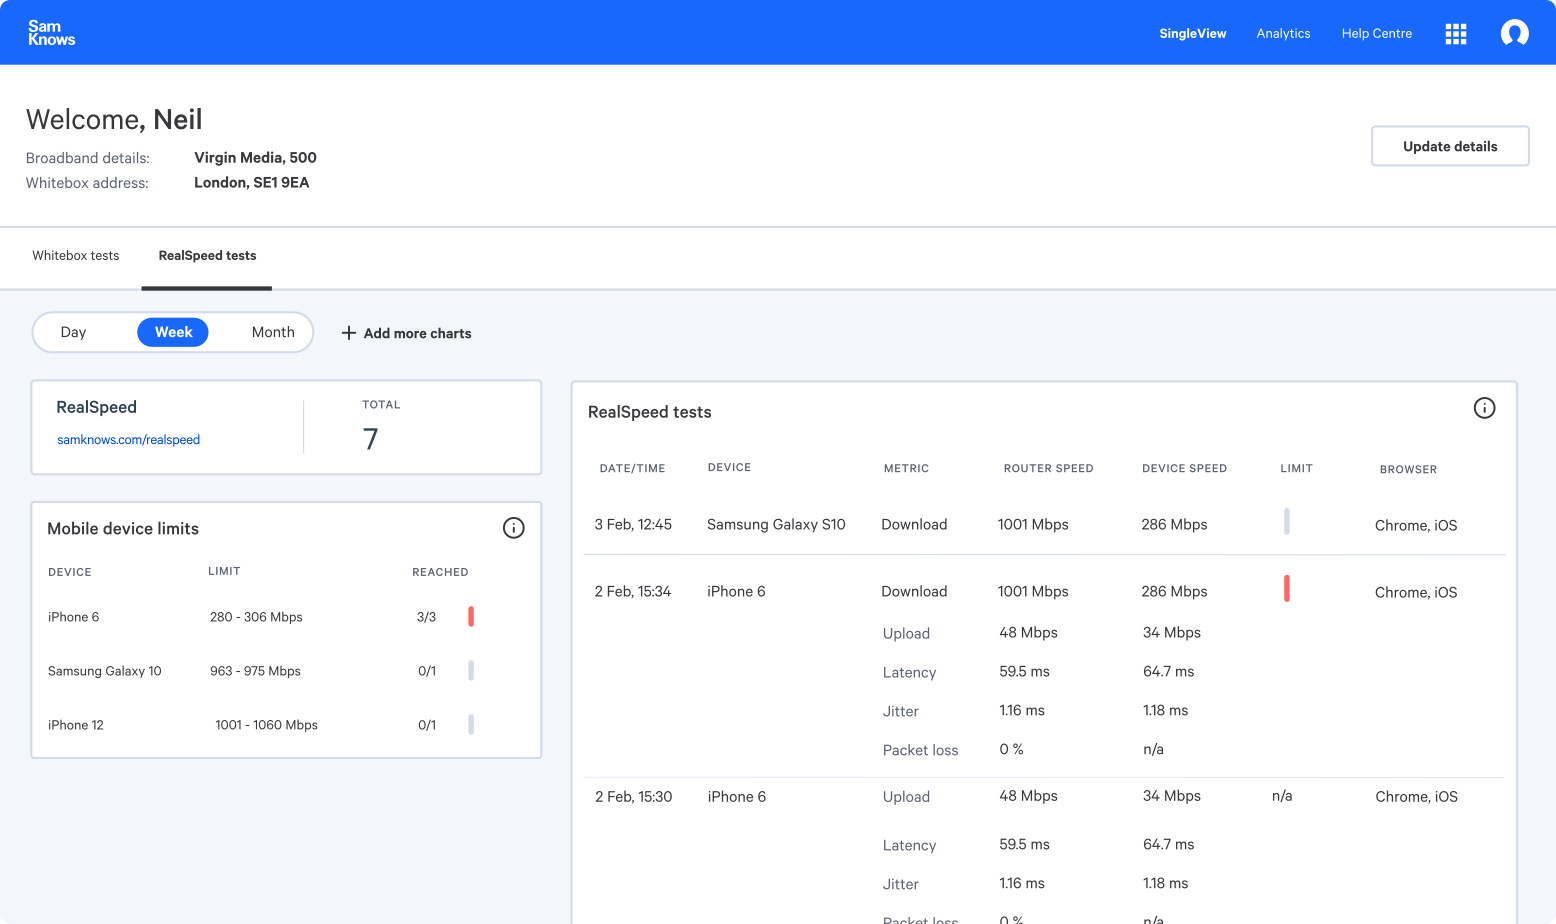Show info for RealSpeed tests panel
The height and width of the screenshot is (924, 1556).
(x=1484, y=408)
